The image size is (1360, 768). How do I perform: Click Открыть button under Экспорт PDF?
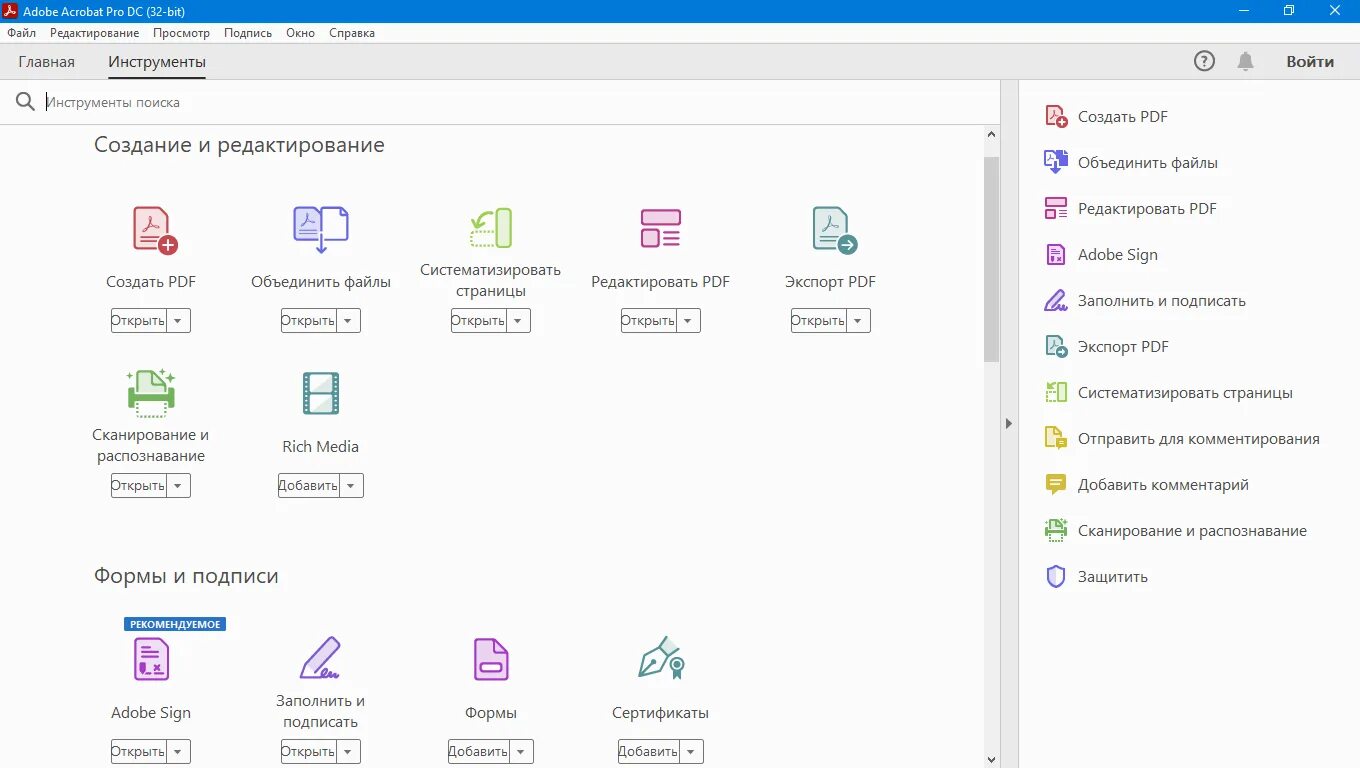click(x=818, y=321)
